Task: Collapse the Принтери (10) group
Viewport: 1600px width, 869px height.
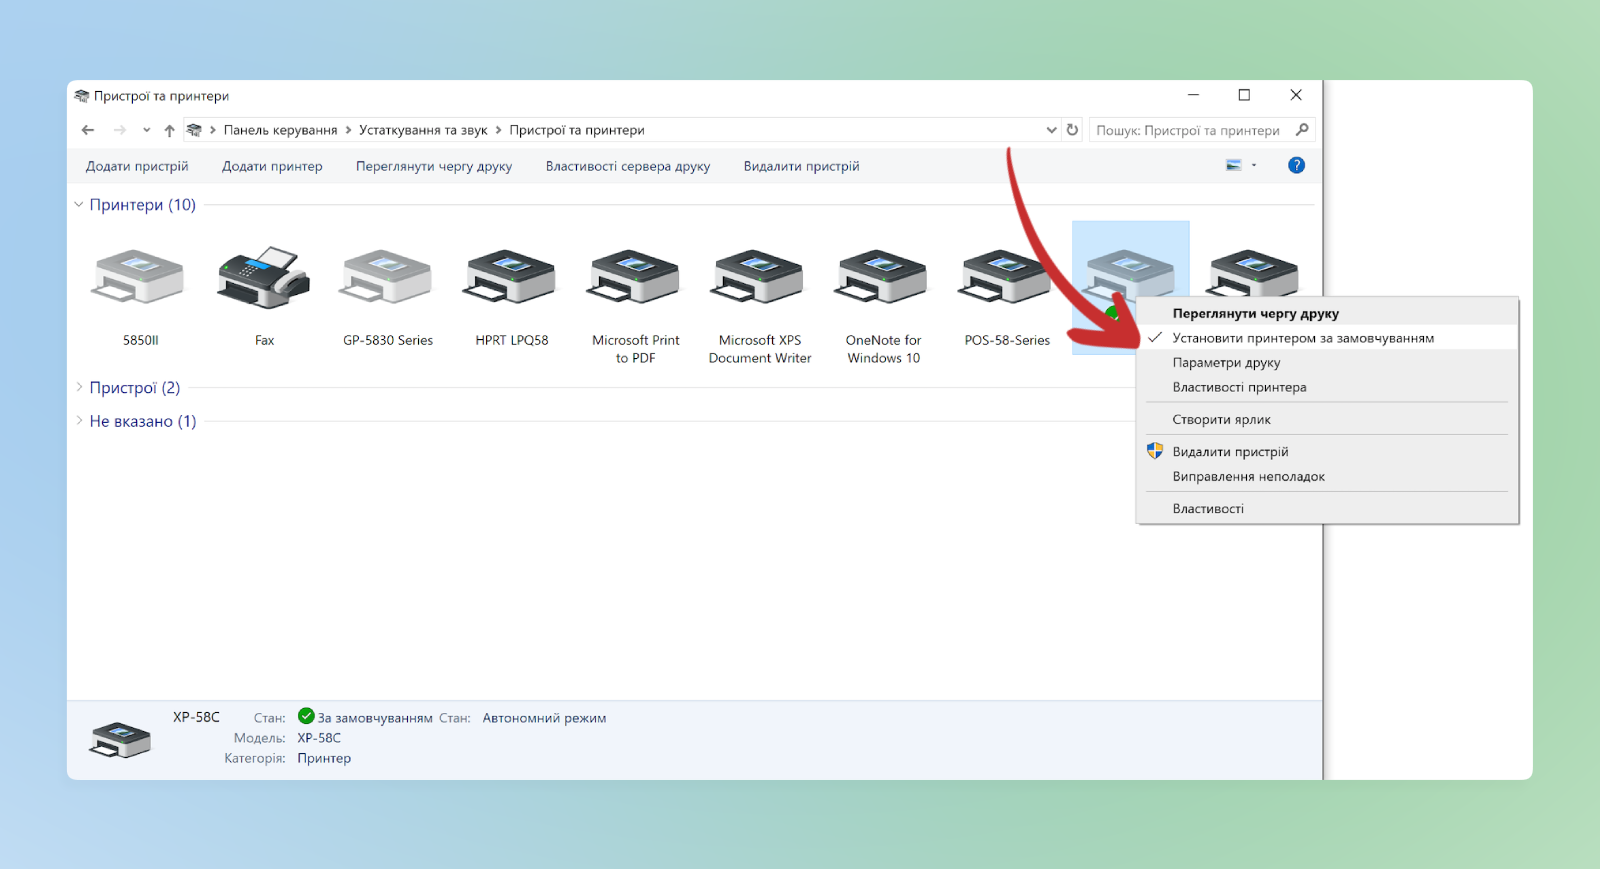Action: coord(79,205)
